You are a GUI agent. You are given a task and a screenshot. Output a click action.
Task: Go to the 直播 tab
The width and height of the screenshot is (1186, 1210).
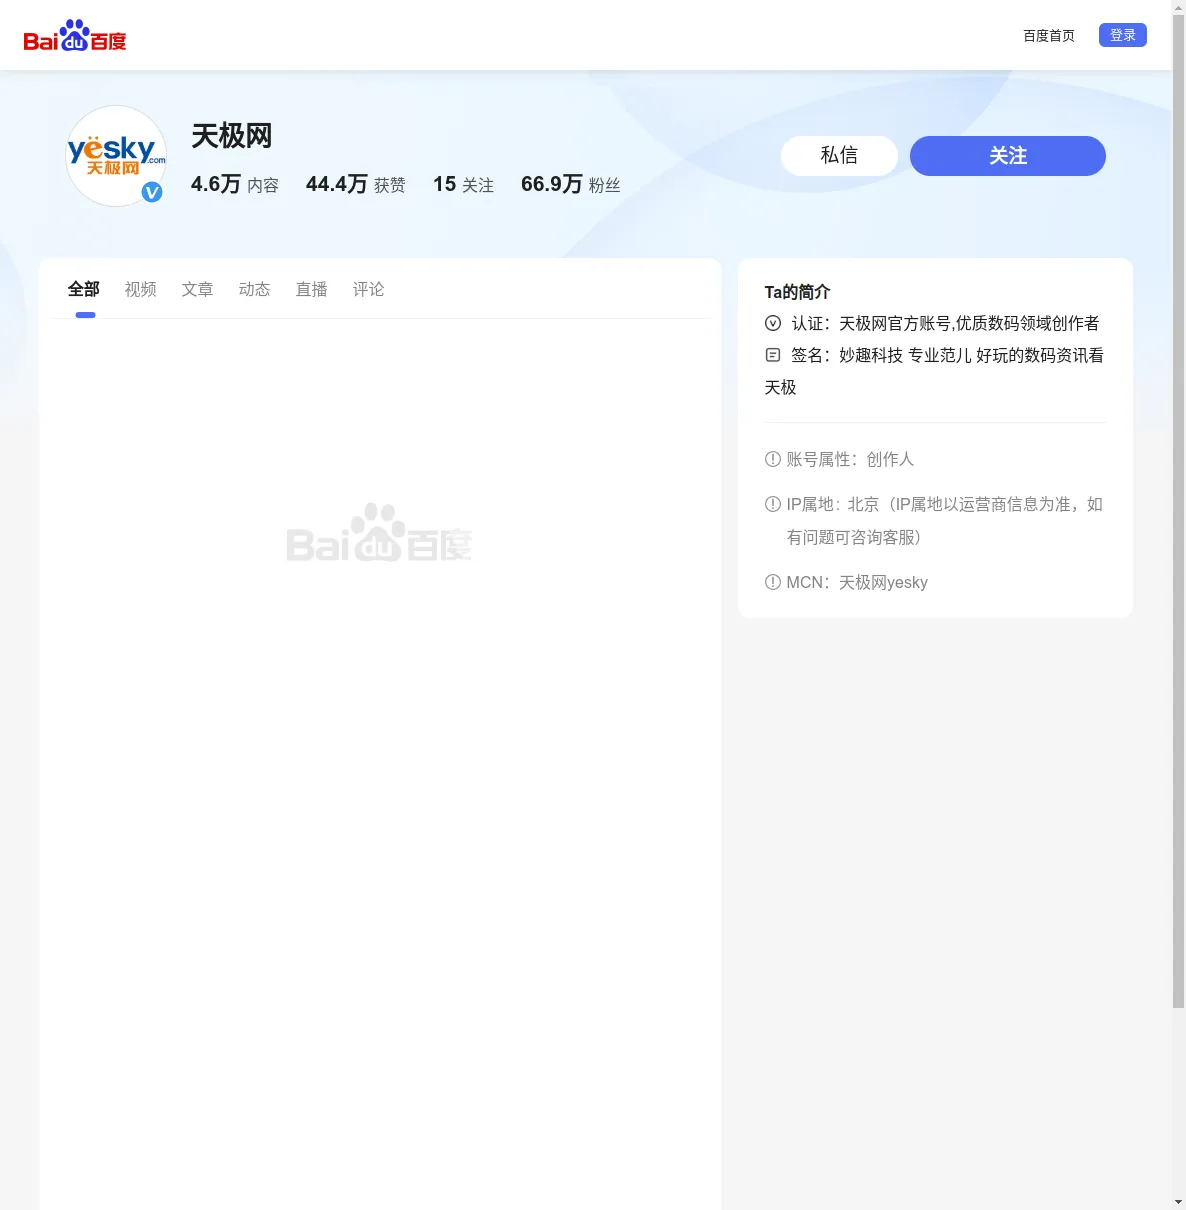pos(312,289)
